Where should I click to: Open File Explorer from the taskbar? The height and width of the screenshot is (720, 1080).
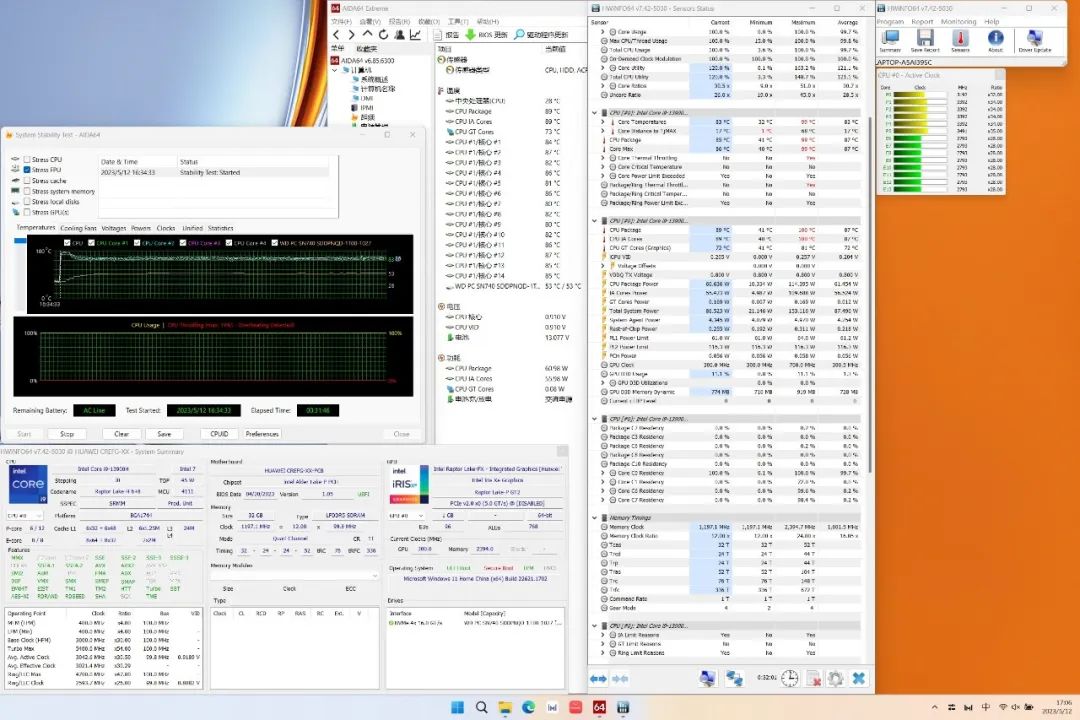pos(505,707)
